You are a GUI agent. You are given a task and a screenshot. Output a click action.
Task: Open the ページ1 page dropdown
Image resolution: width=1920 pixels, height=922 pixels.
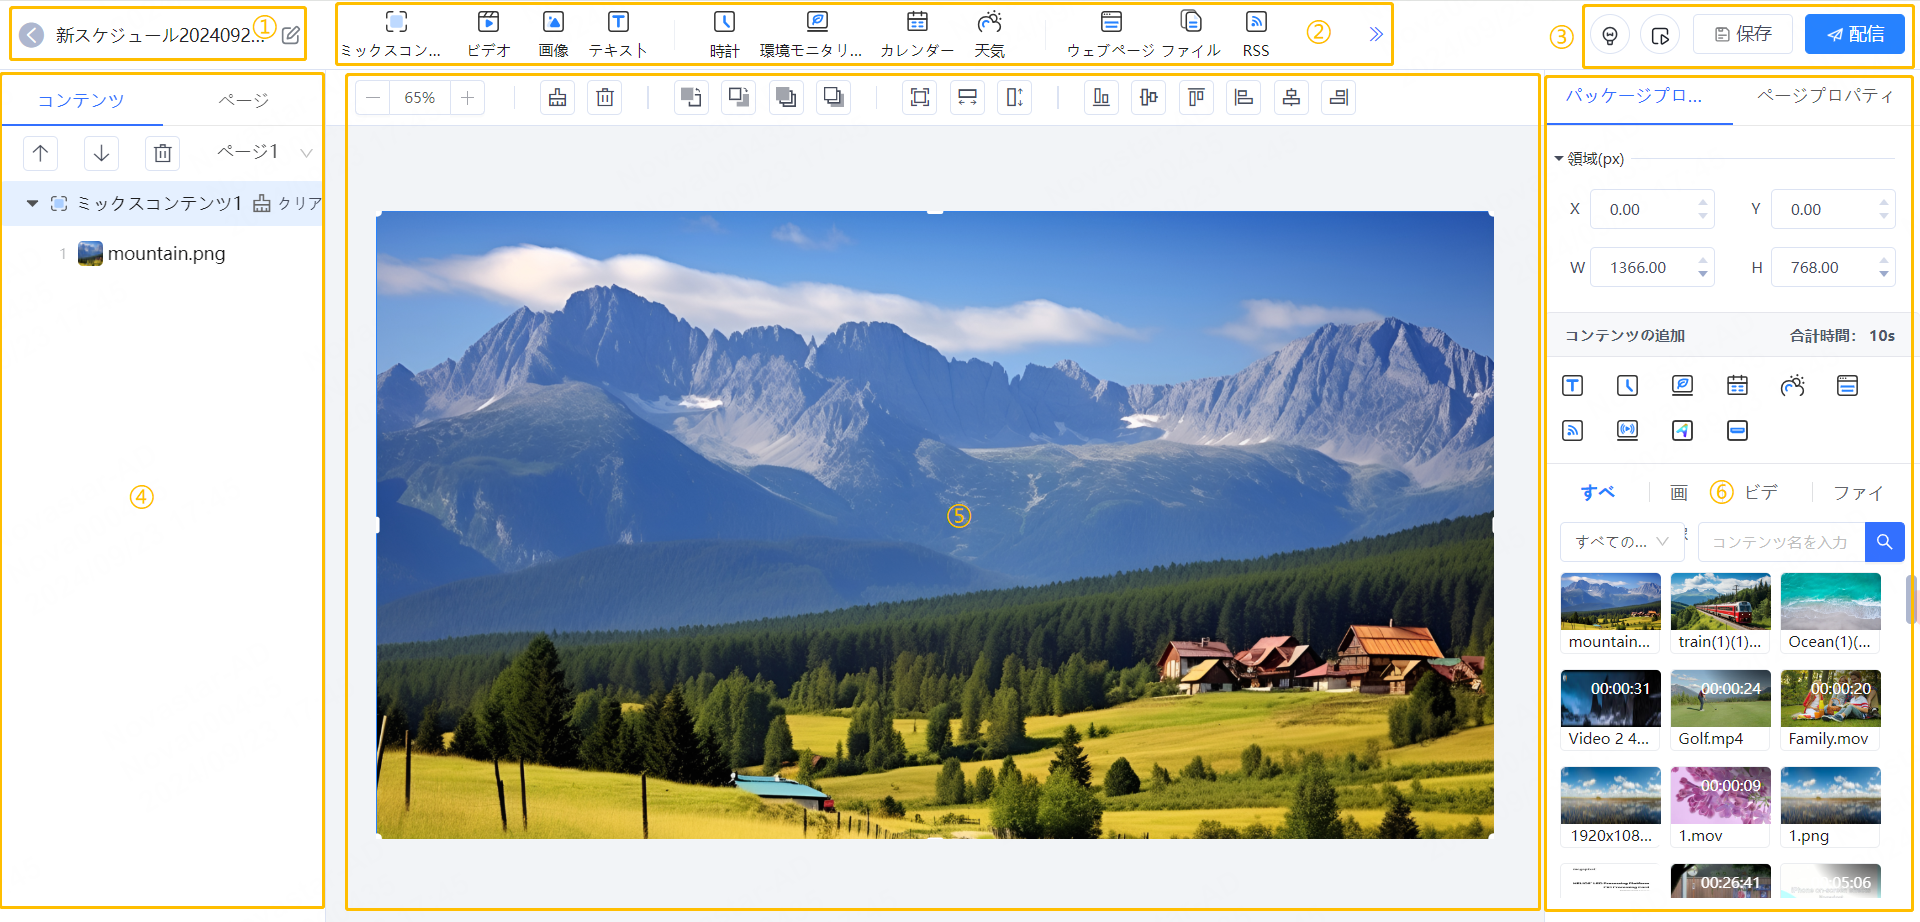(306, 153)
